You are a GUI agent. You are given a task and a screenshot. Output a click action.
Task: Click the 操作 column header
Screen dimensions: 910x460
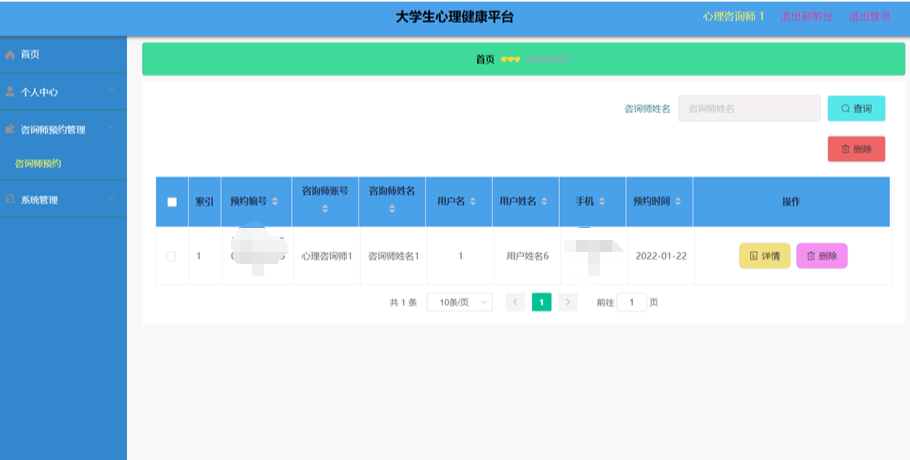[x=791, y=202]
